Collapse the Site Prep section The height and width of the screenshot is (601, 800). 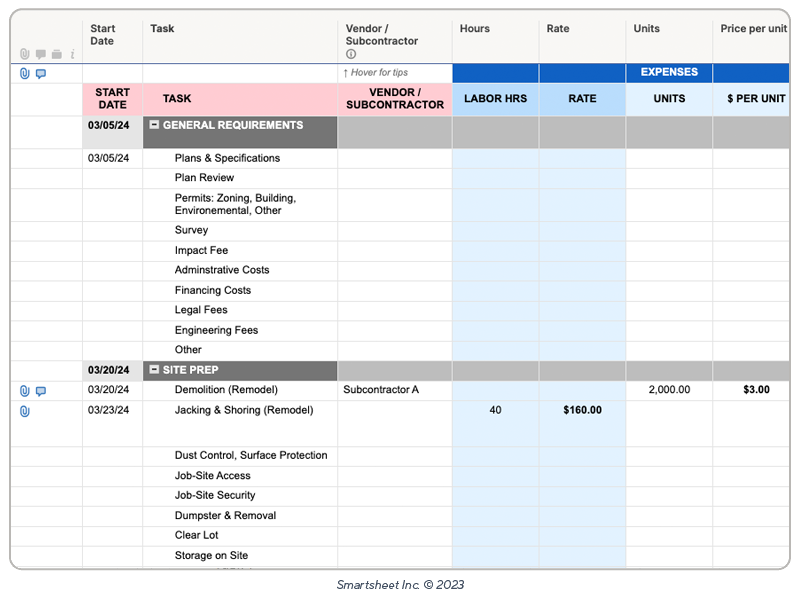(x=154, y=370)
